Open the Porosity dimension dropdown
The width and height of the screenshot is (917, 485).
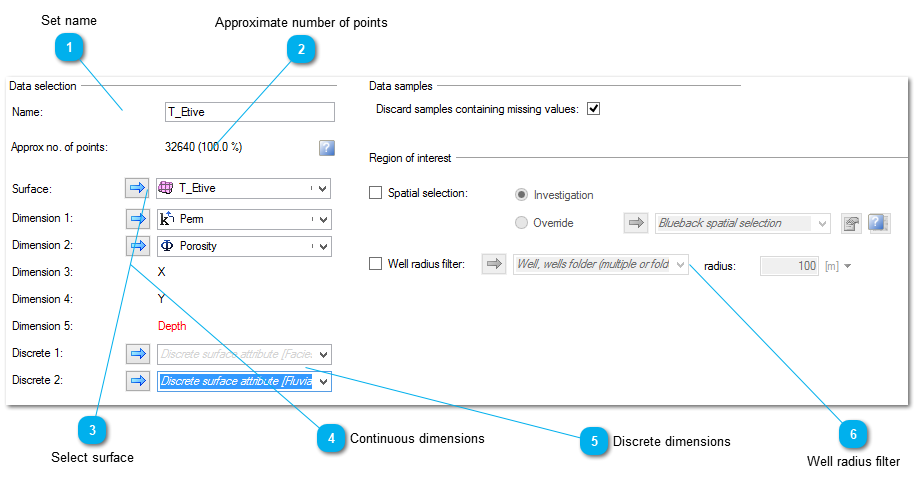click(x=323, y=246)
